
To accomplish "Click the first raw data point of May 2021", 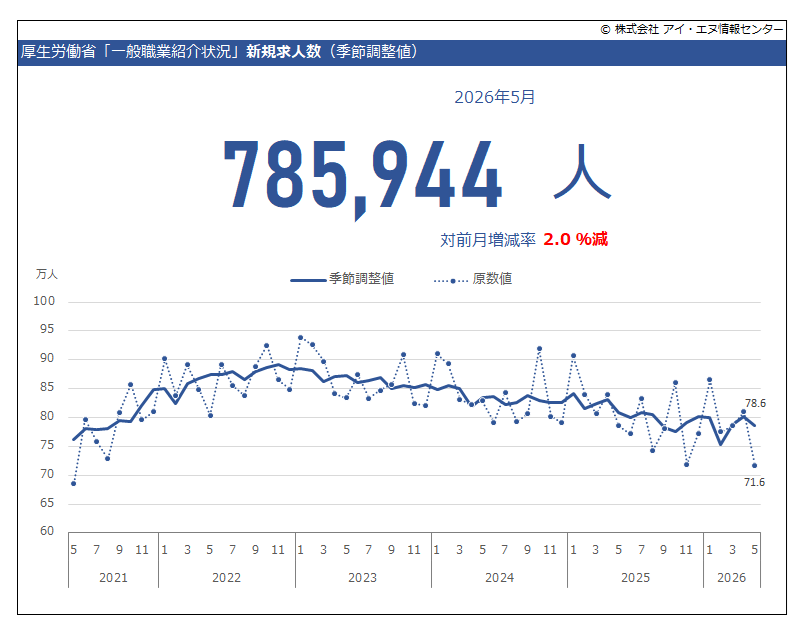I will click(74, 484).
